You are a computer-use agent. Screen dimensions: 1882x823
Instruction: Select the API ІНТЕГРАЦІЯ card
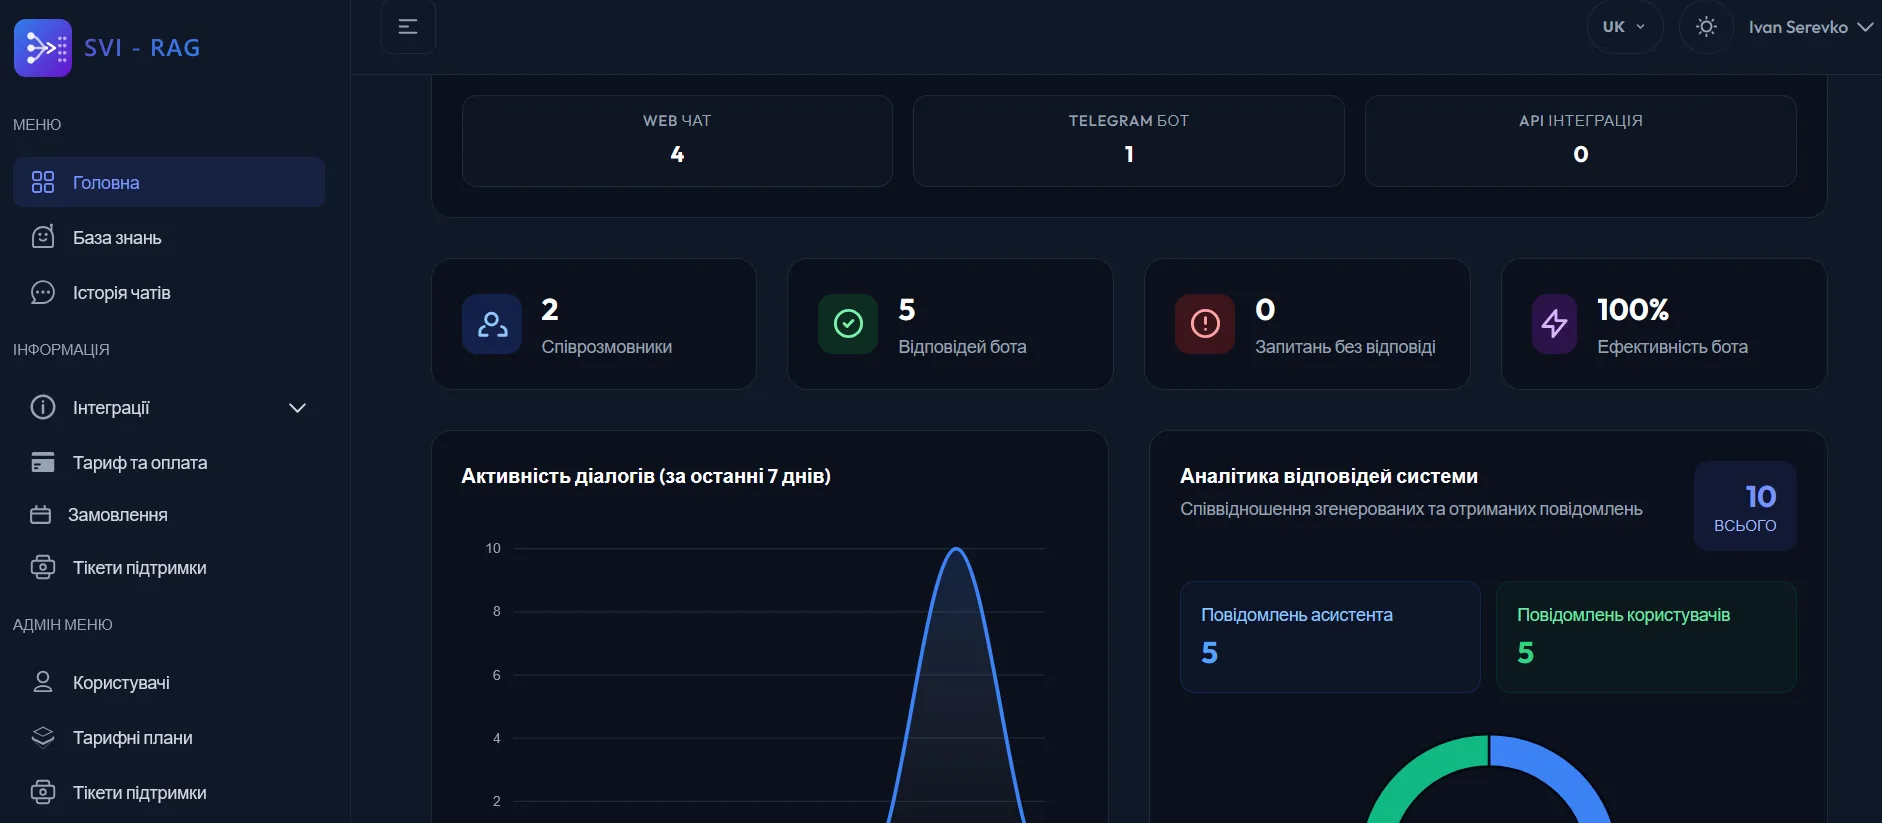[1581, 141]
